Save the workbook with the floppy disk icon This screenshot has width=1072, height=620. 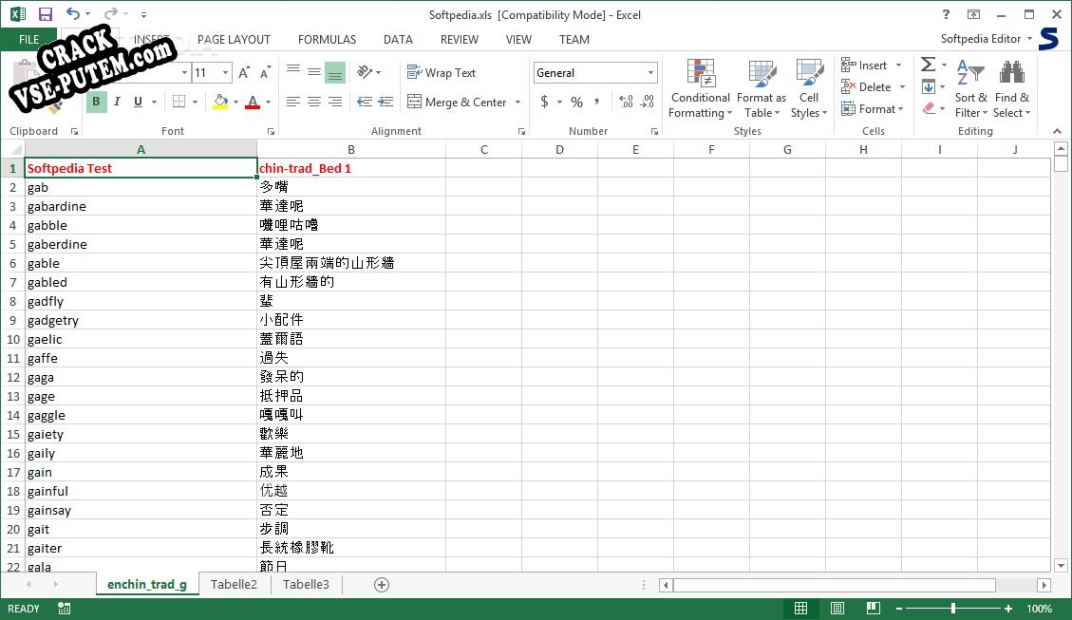click(45, 14)
